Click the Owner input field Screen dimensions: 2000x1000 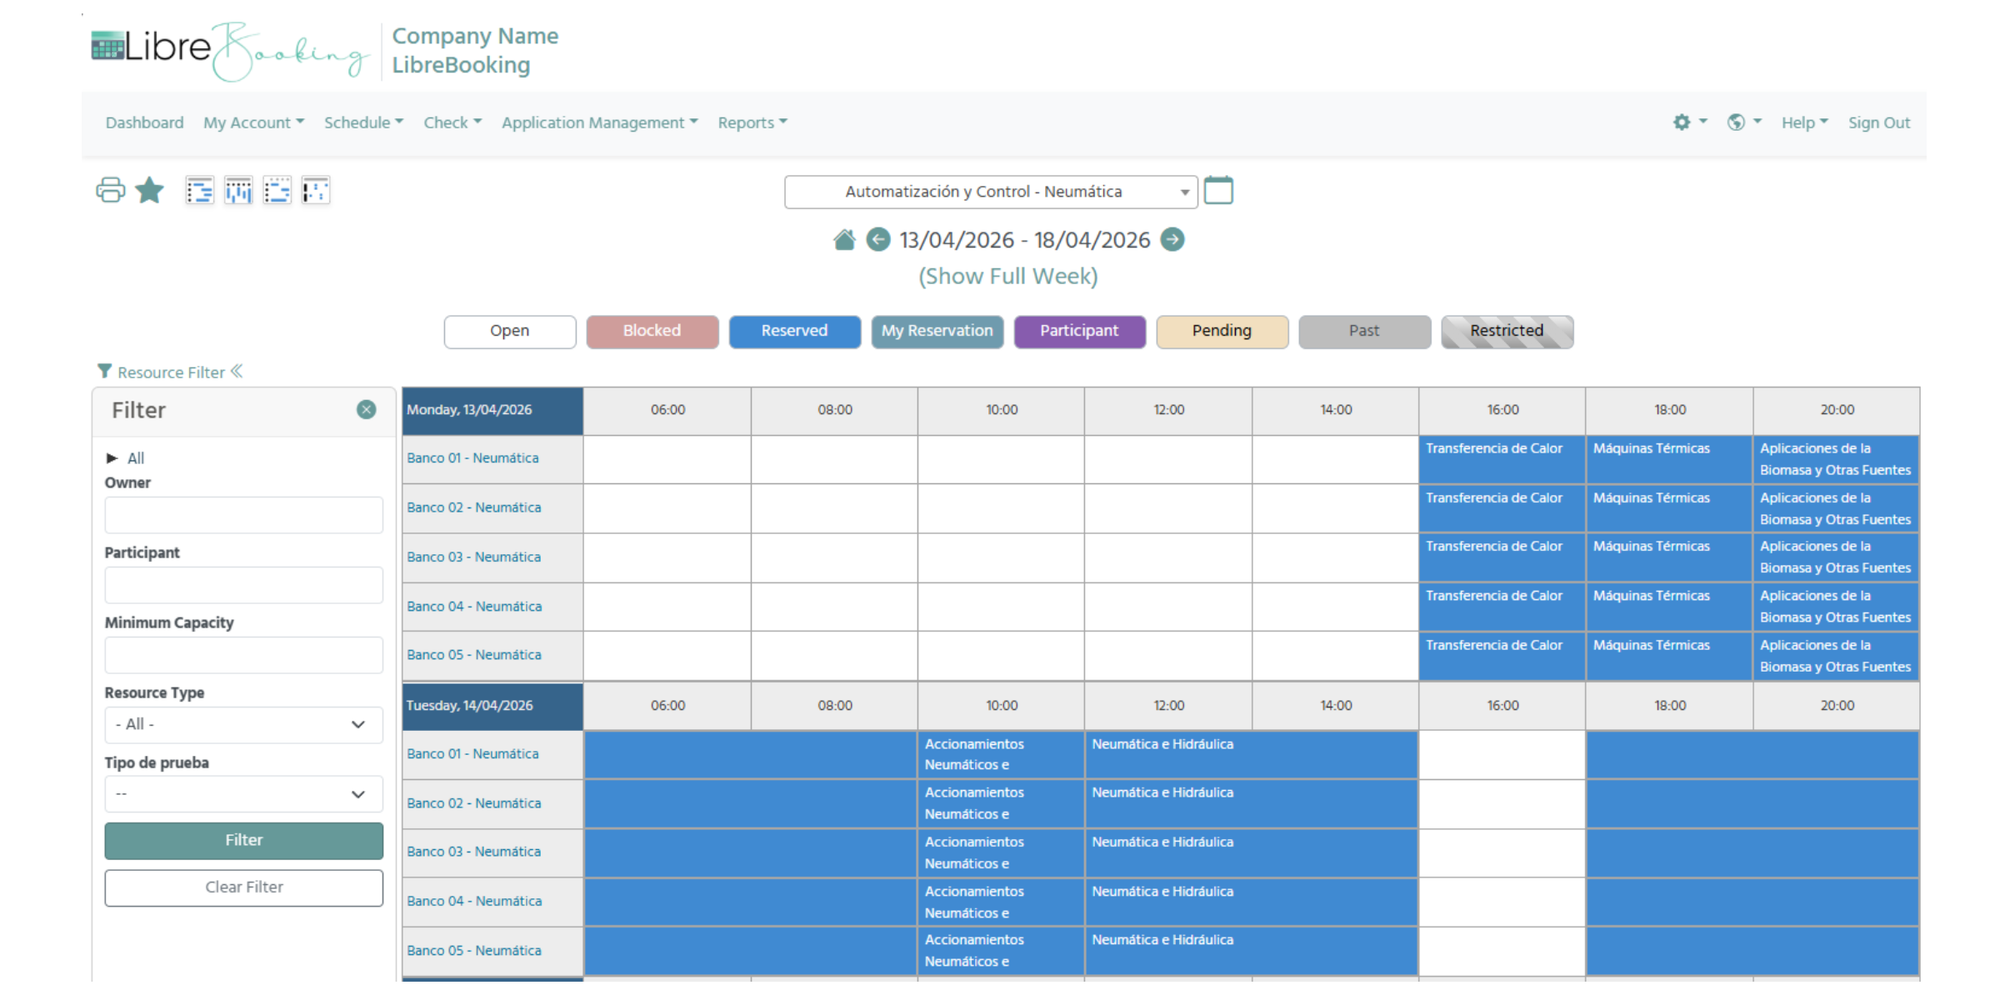pos(243,515)
